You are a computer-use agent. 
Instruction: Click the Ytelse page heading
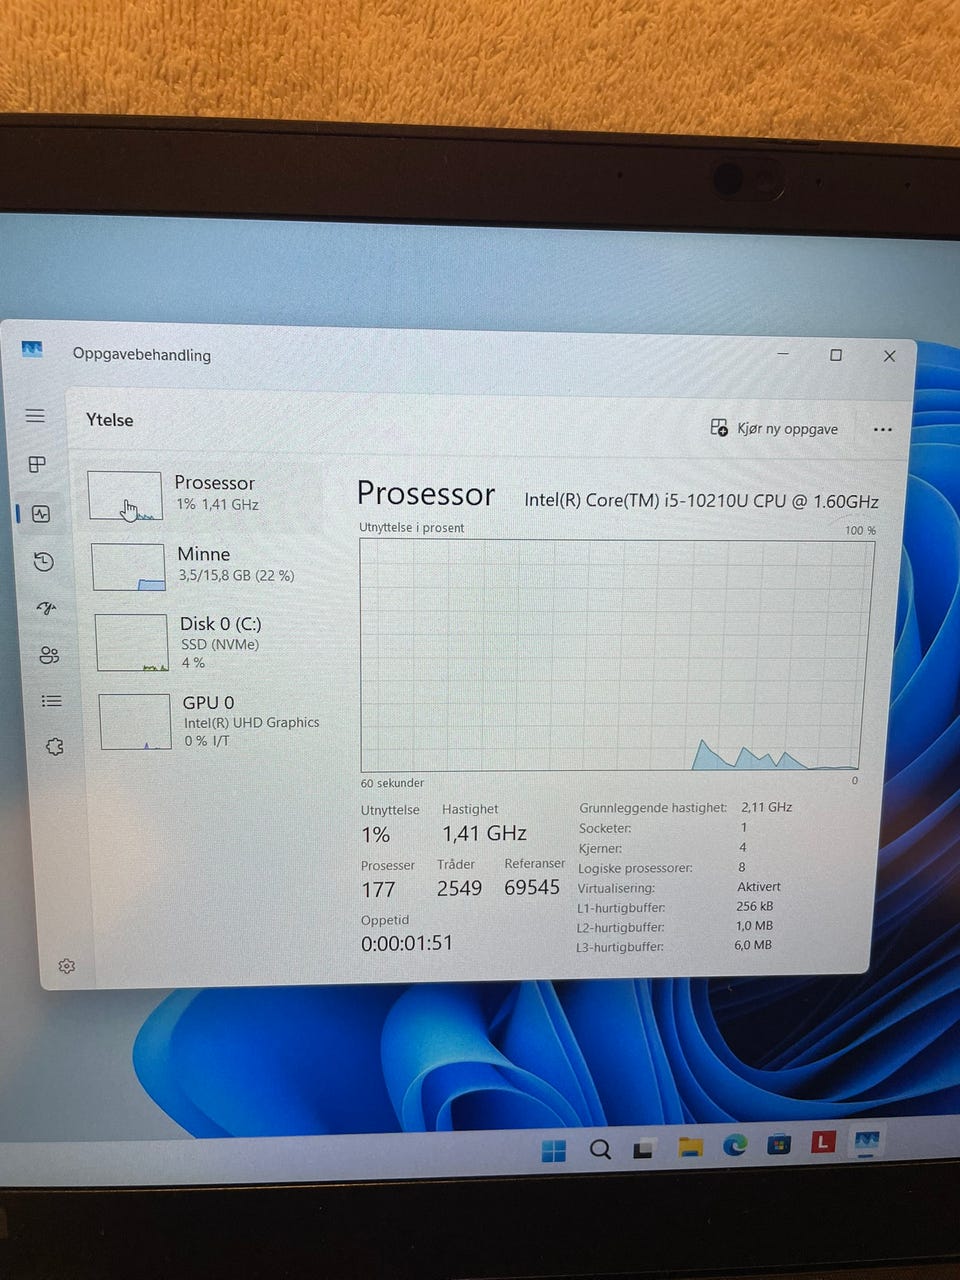(x=110, y=420)
